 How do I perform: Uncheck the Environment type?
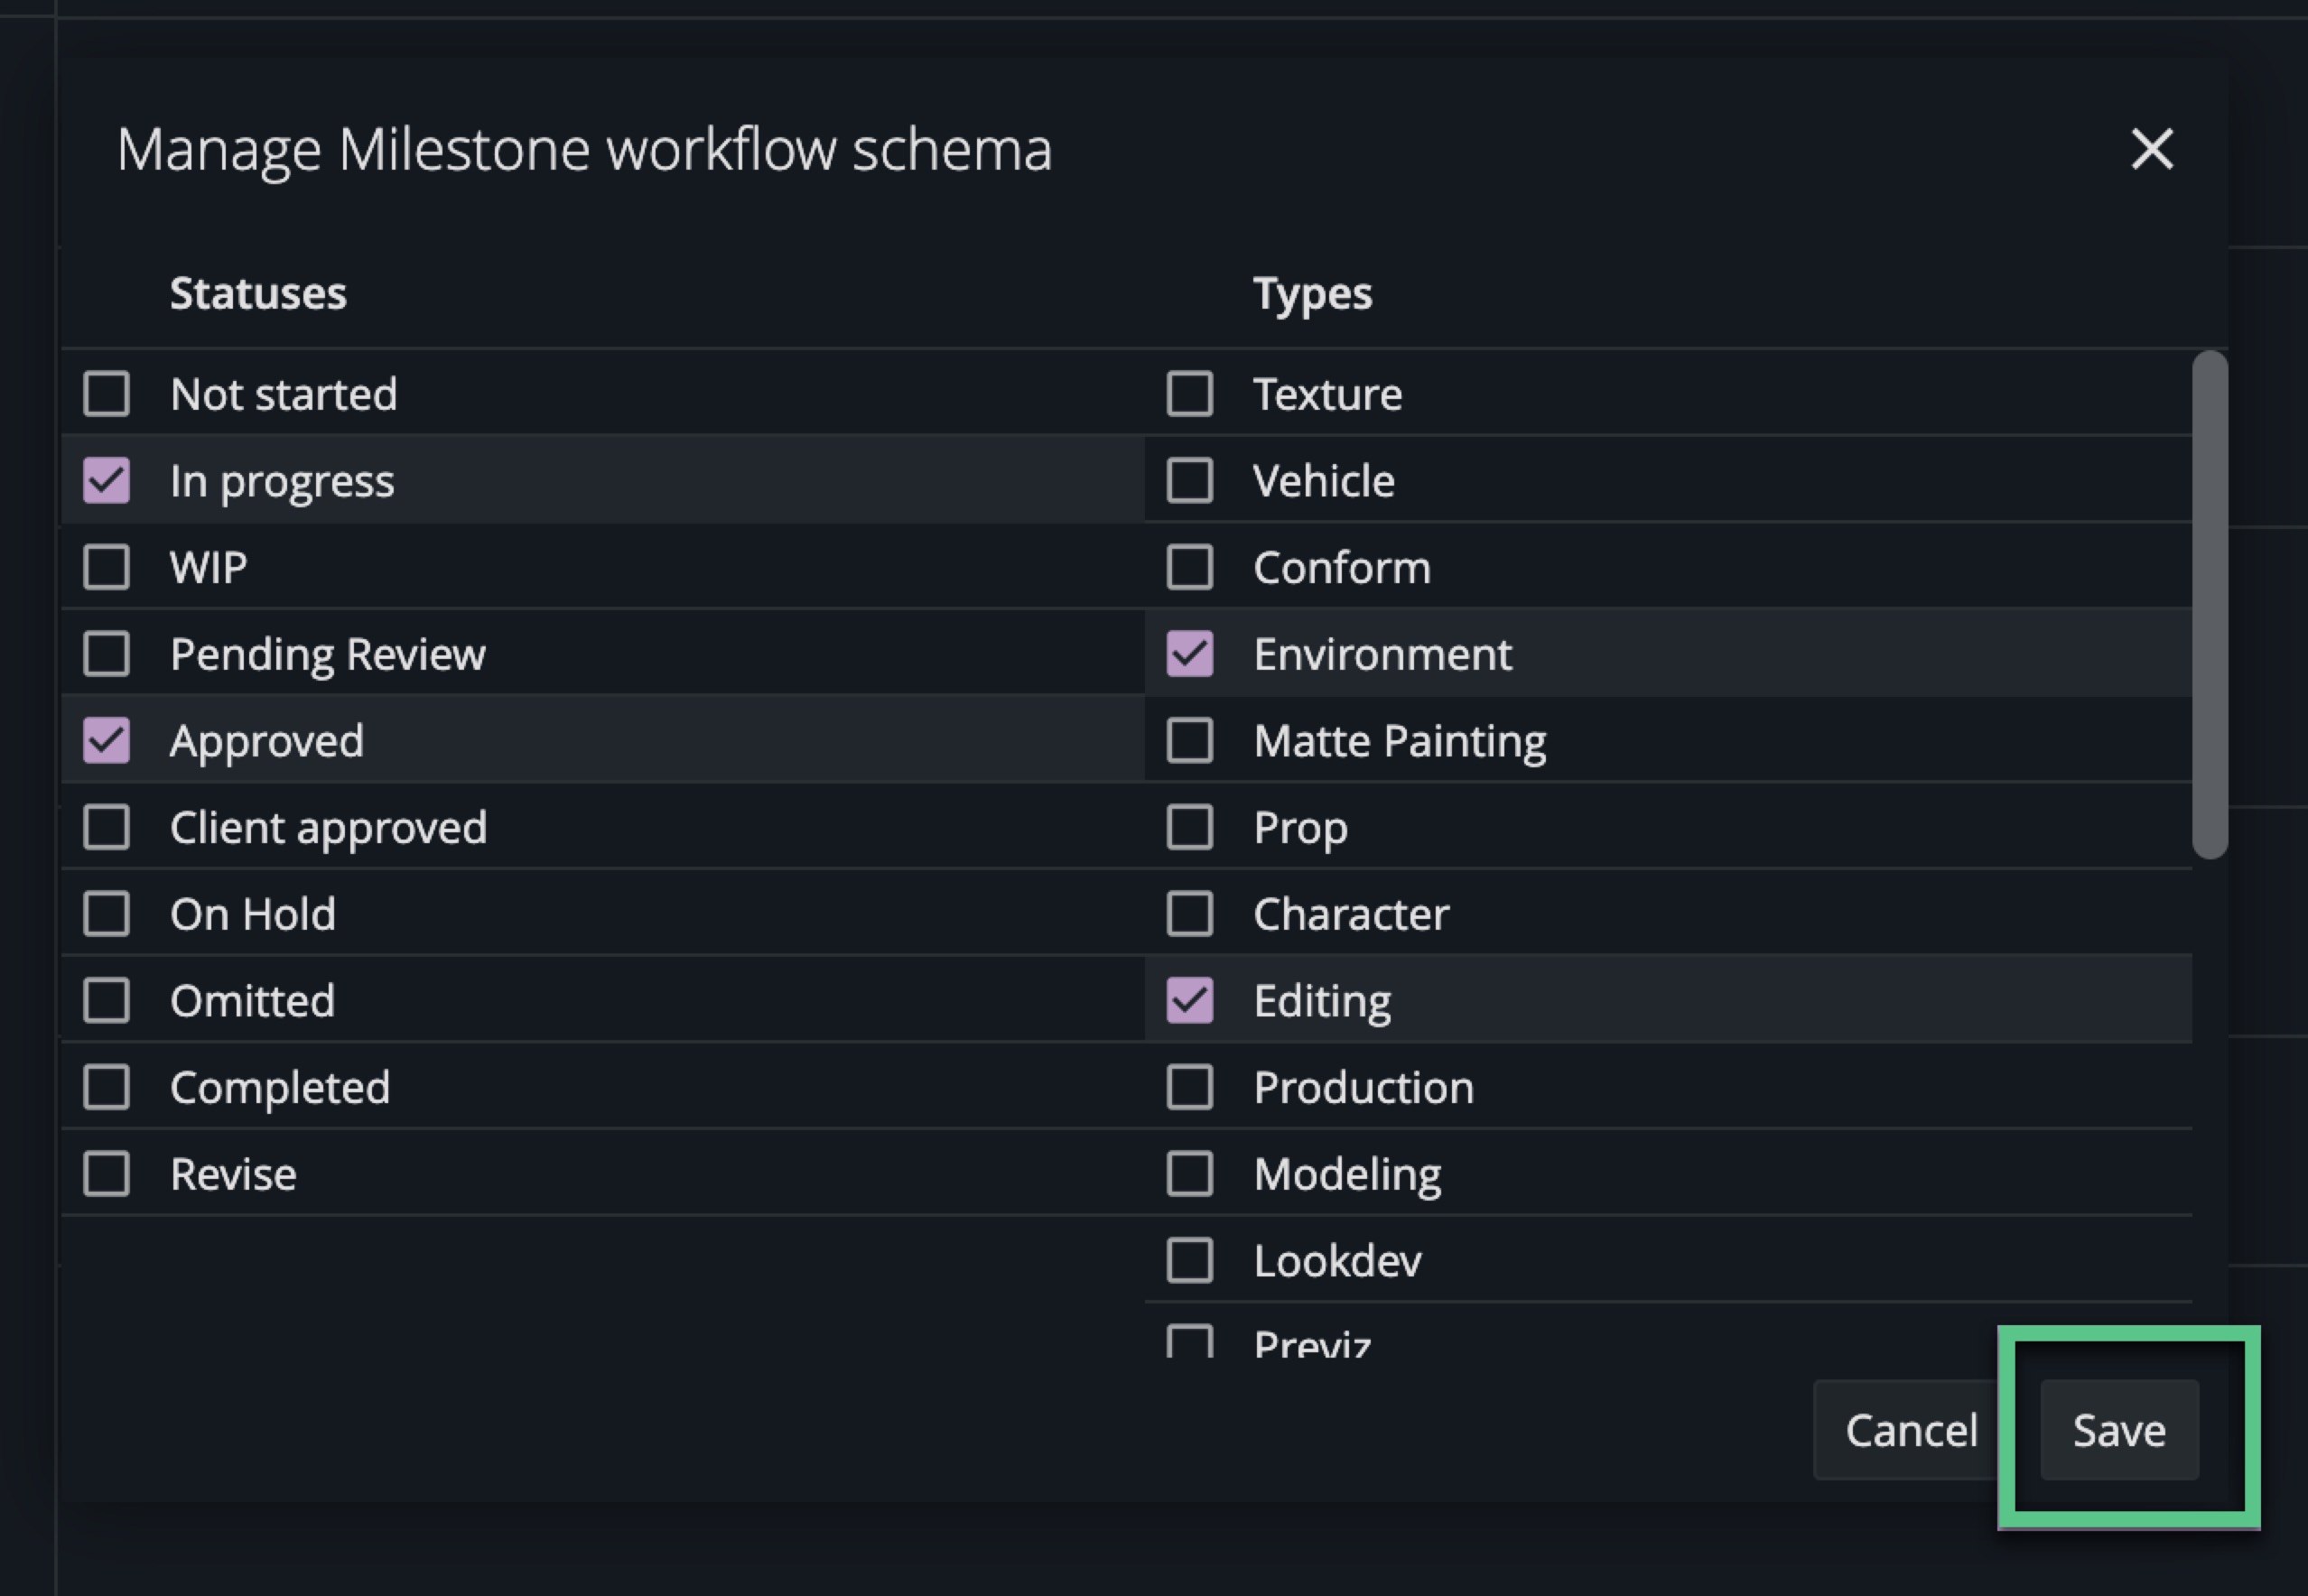pyautogui.click(x=1190, y=654)
